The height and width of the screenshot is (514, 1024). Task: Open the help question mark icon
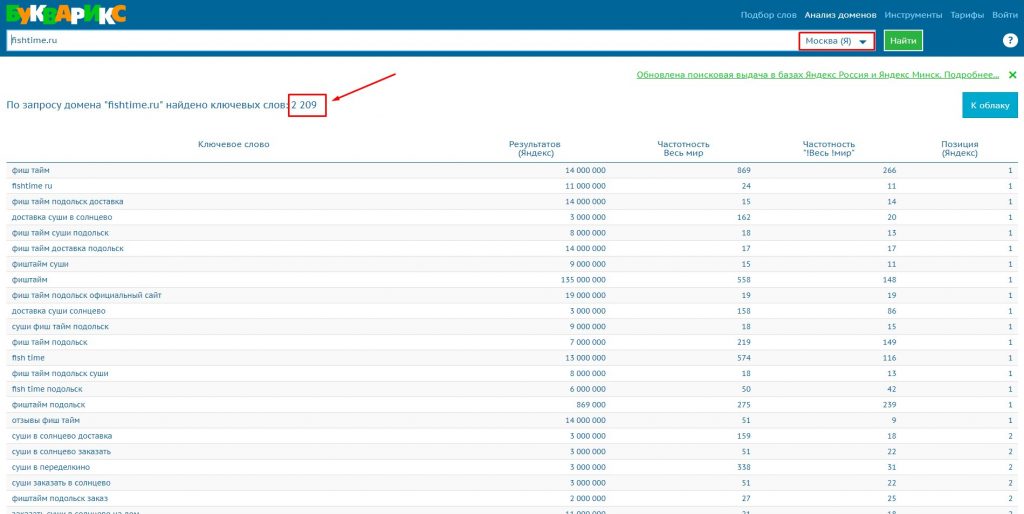1009,40
